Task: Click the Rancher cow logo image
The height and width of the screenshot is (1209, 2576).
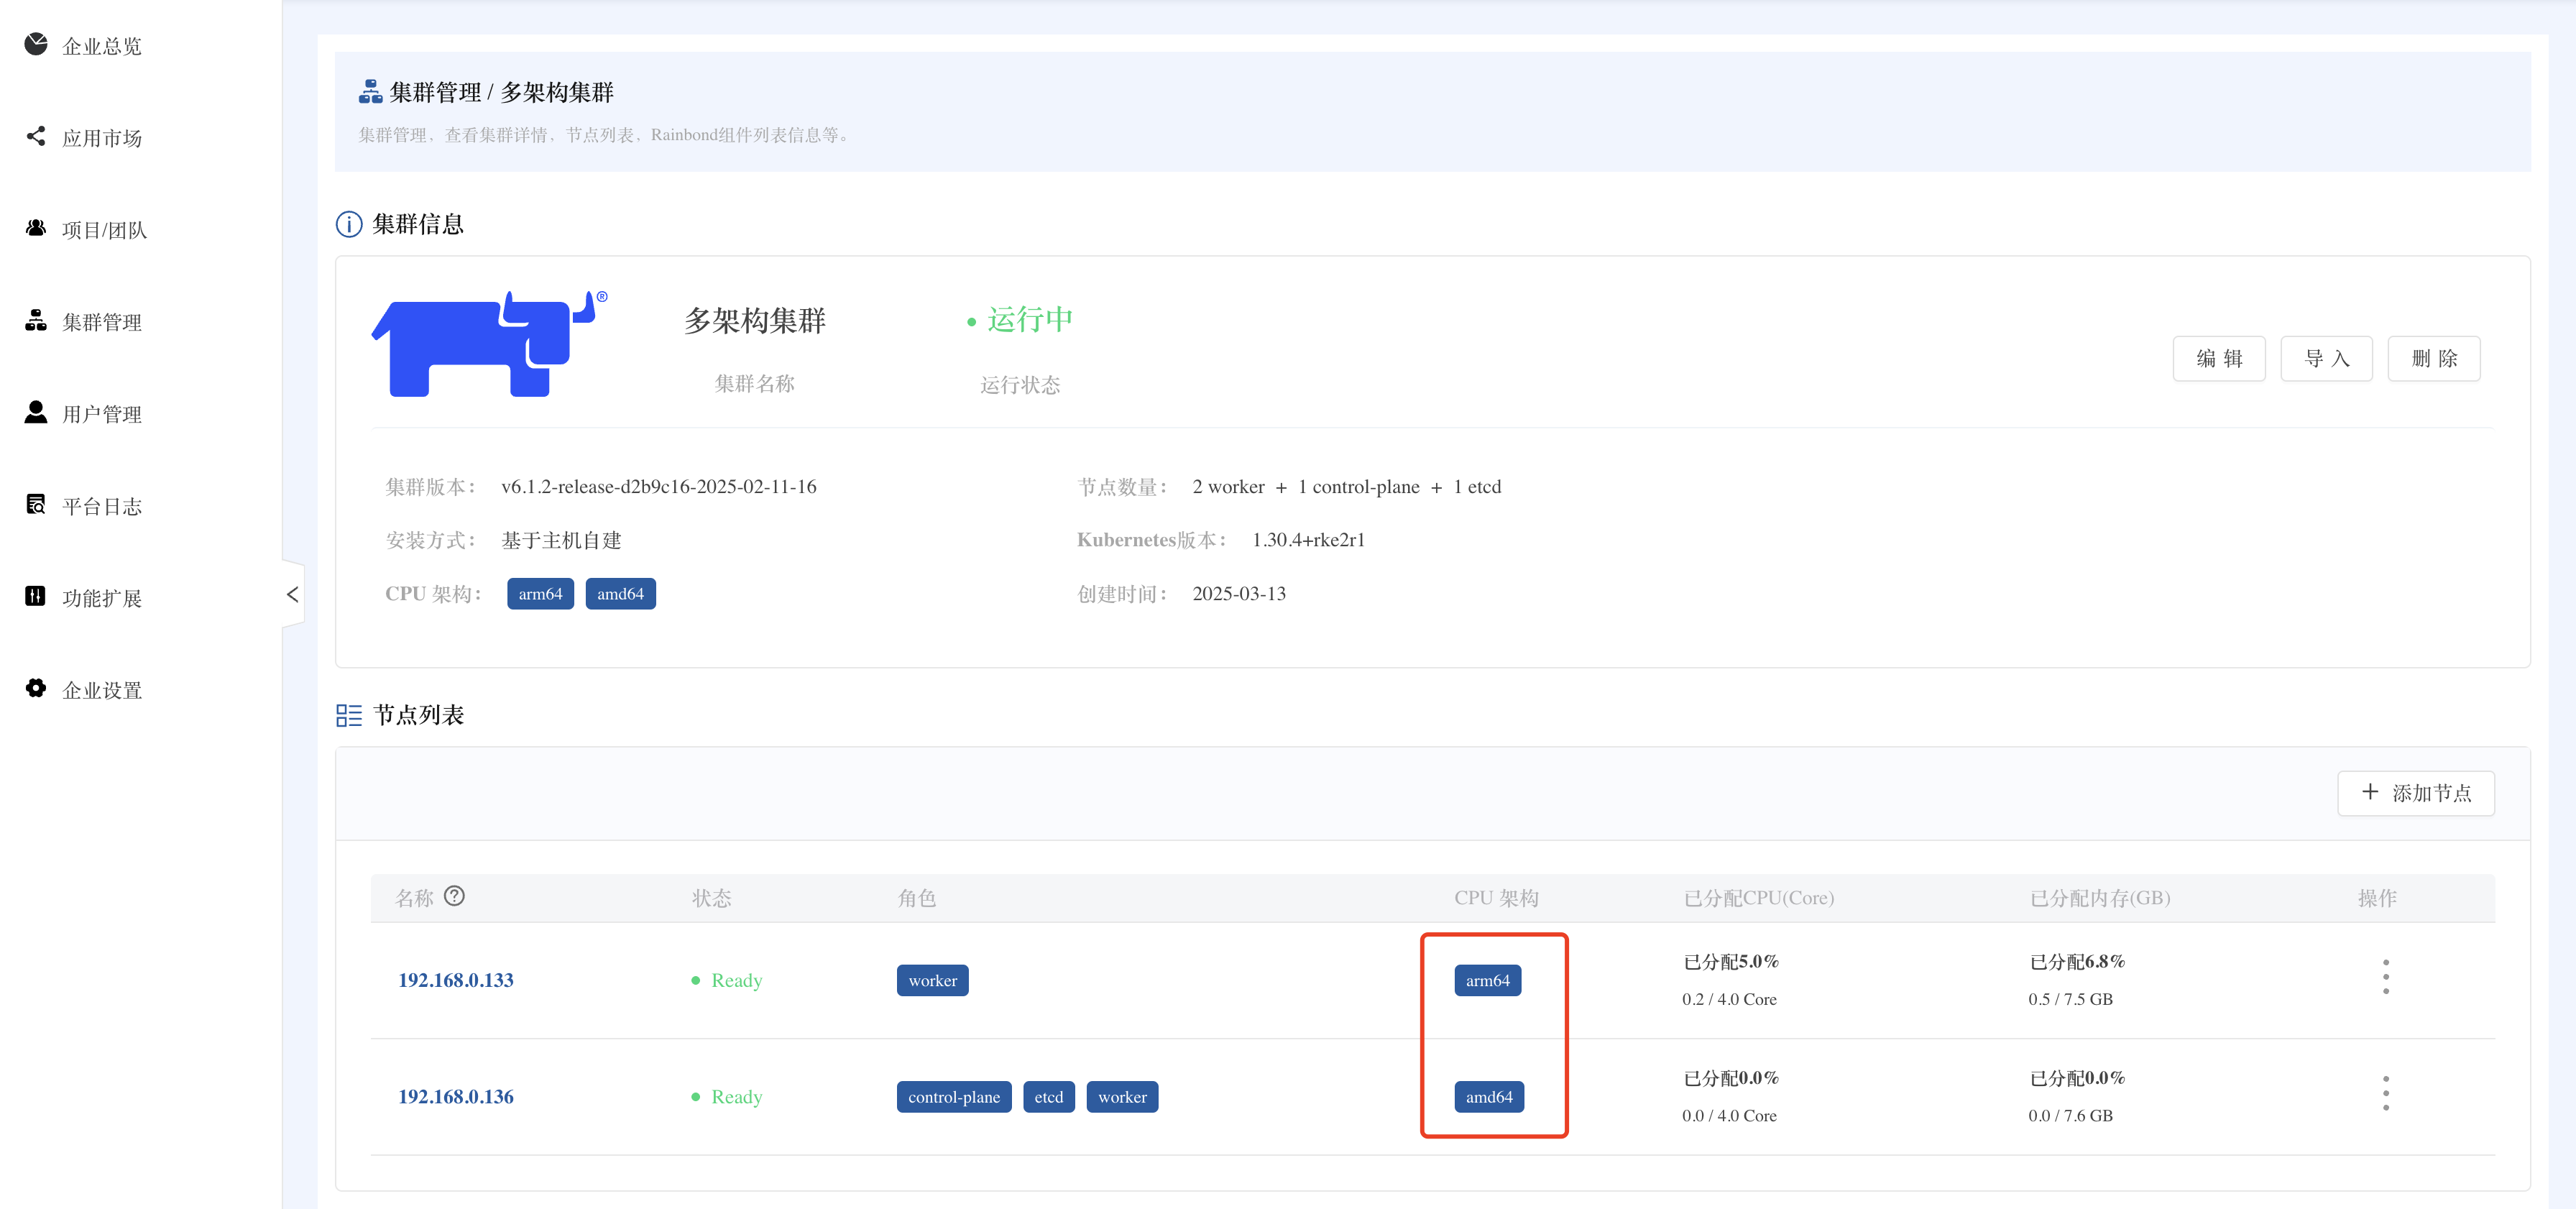Action: click(489, 344)
